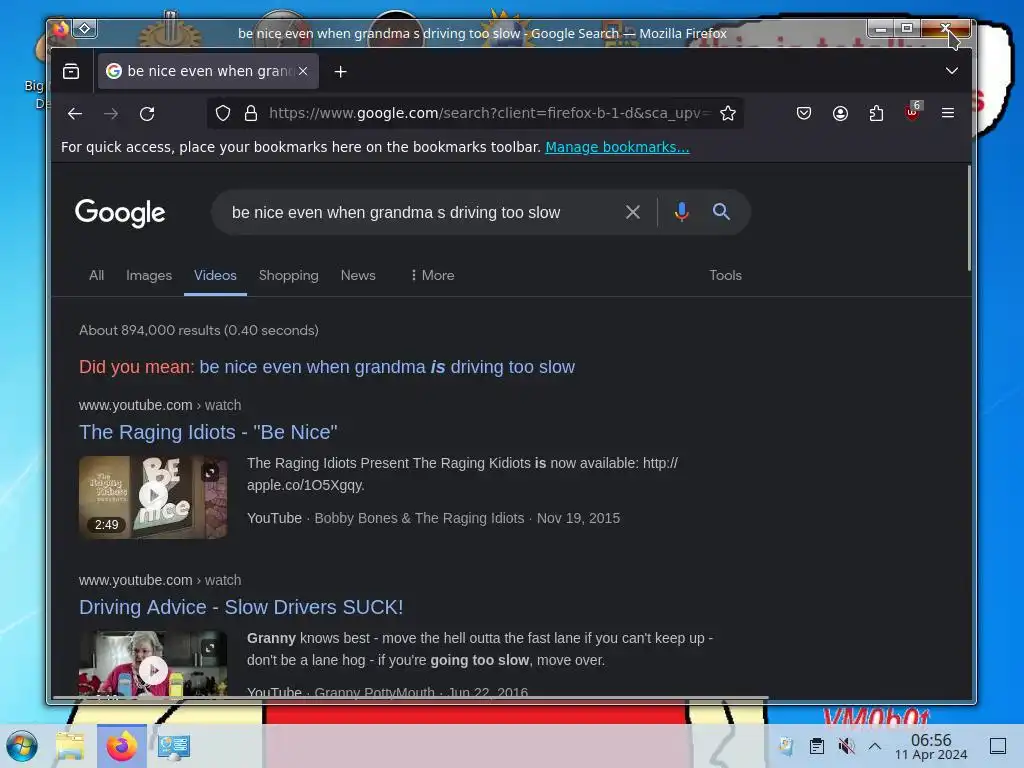Clear the Google search box text
The image size is (1024, 768).
633,212
